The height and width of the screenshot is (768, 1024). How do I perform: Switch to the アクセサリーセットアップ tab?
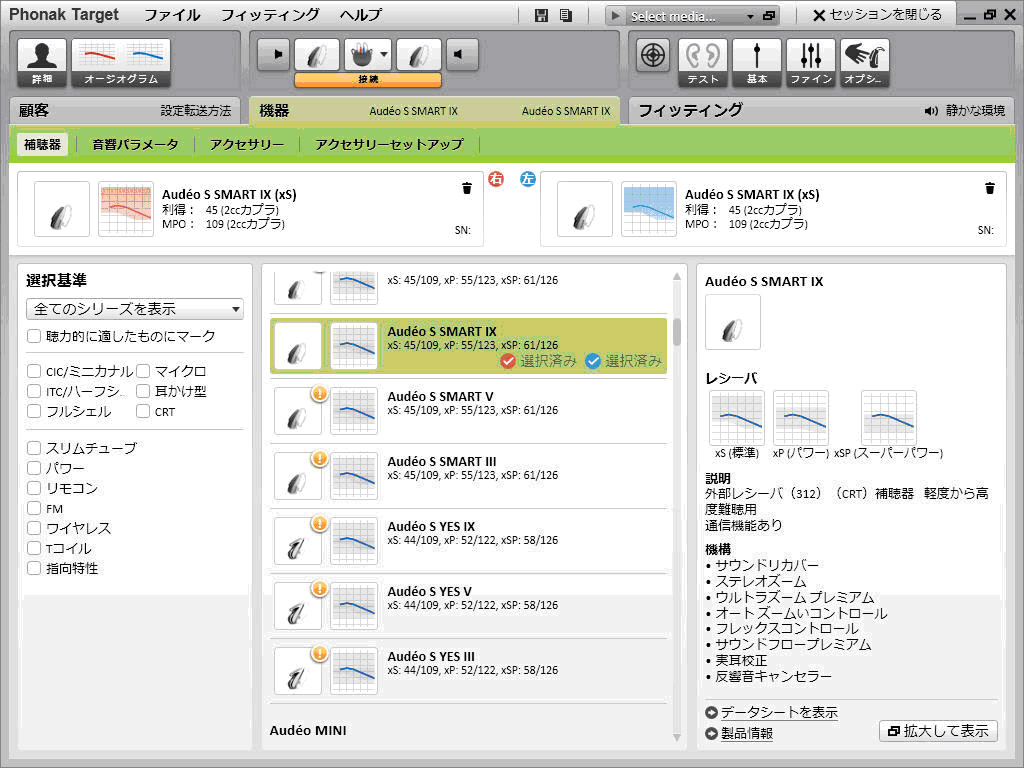pos(389,144)
